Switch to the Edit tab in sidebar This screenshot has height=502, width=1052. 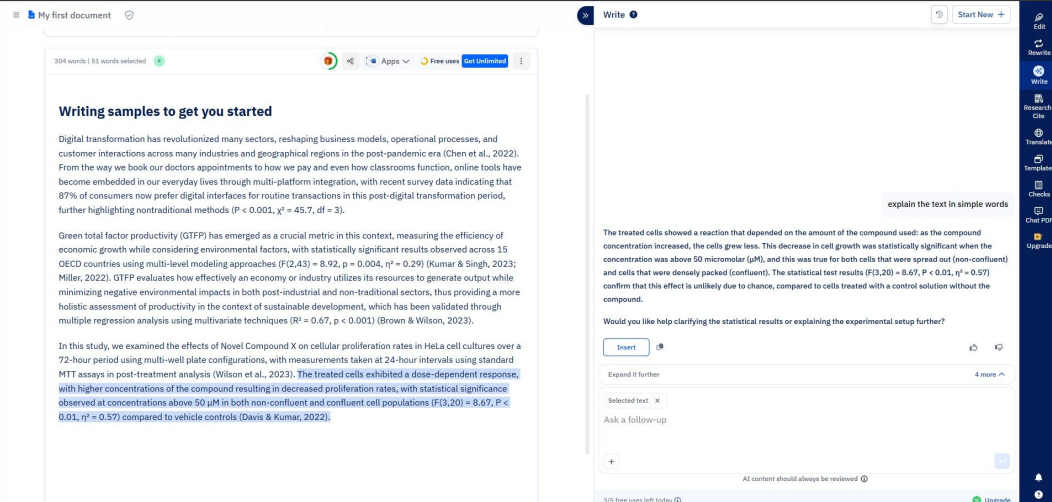coord(1038,21)
